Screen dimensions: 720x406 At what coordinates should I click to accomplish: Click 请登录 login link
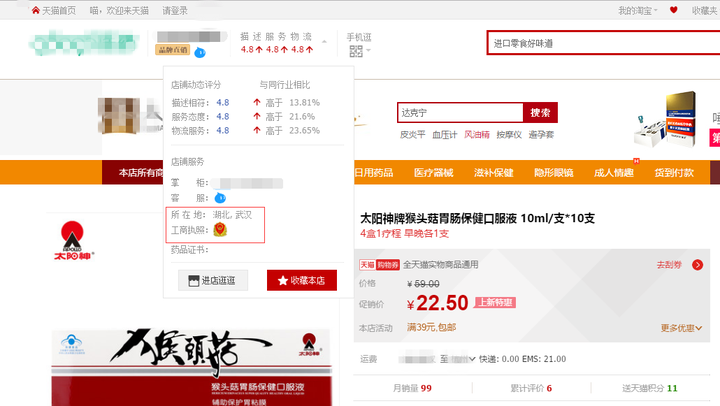(x=175, y=10)
